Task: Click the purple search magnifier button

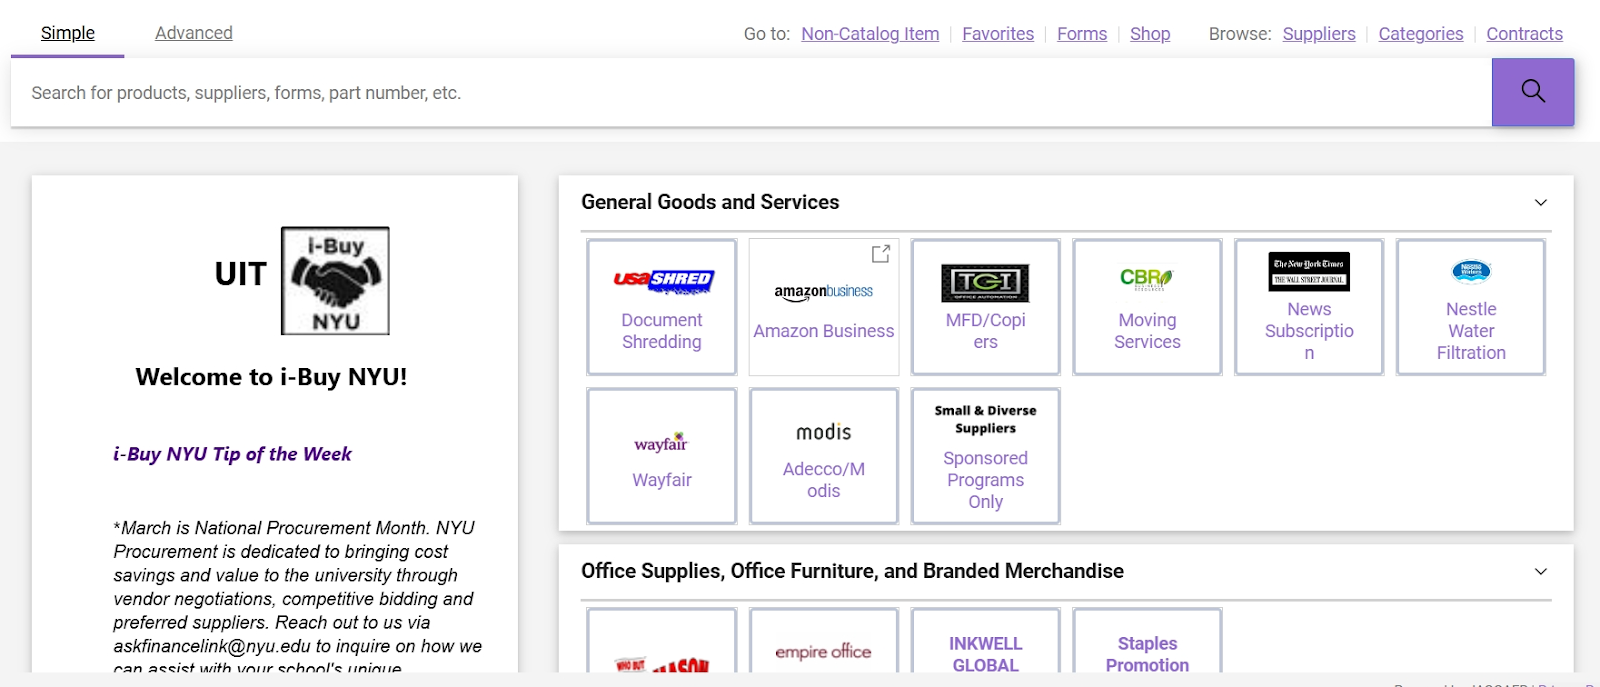Action: (x=1532, y=92)
